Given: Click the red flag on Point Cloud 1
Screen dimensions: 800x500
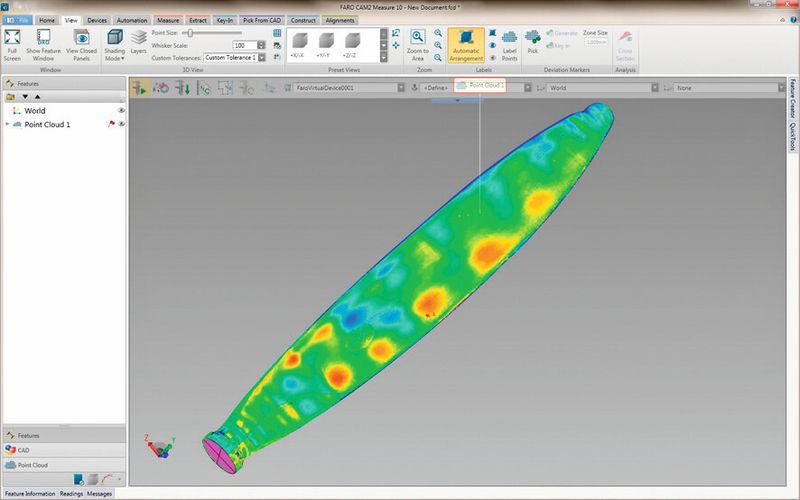Looking at the screenshot, I should (x=111, y=124).
